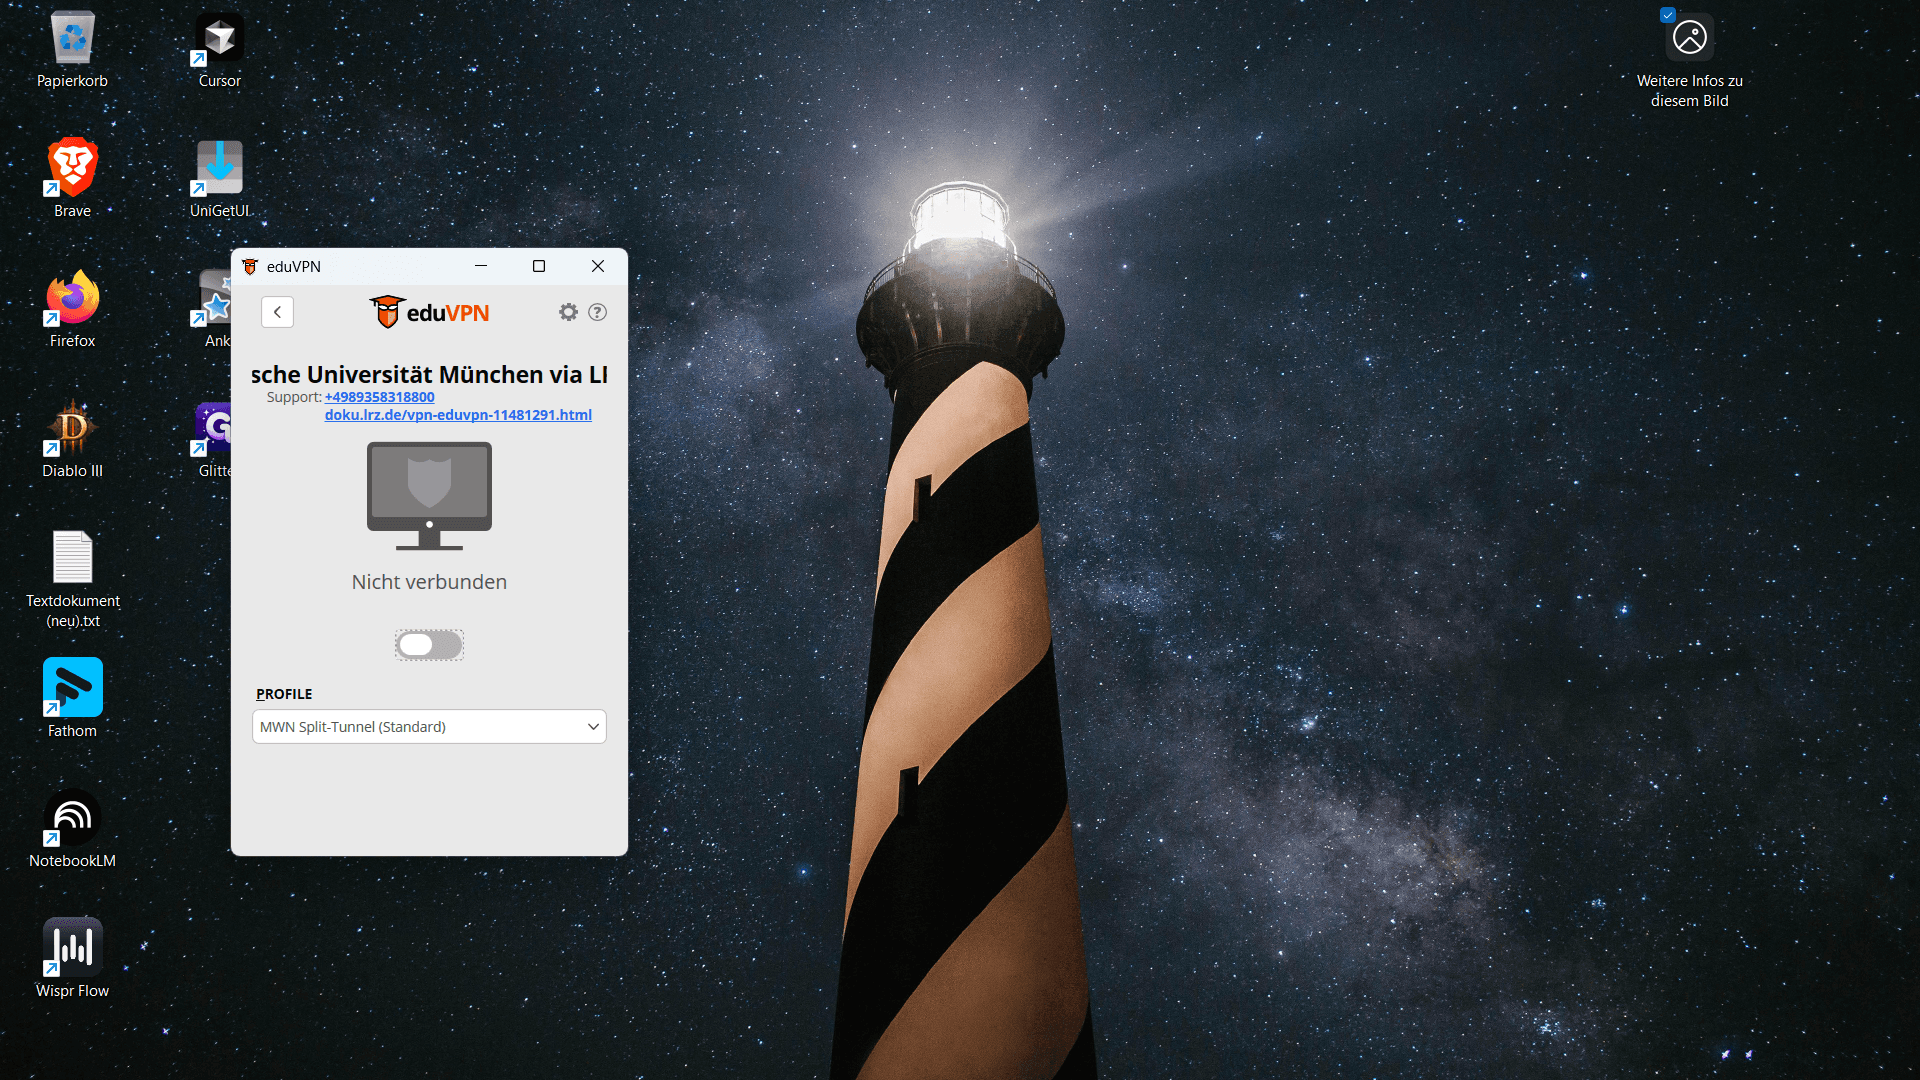Viewport: 1920px width, 1080px height.
Task: Select the Papierkorb recycle bin icon
Action: 72,50
